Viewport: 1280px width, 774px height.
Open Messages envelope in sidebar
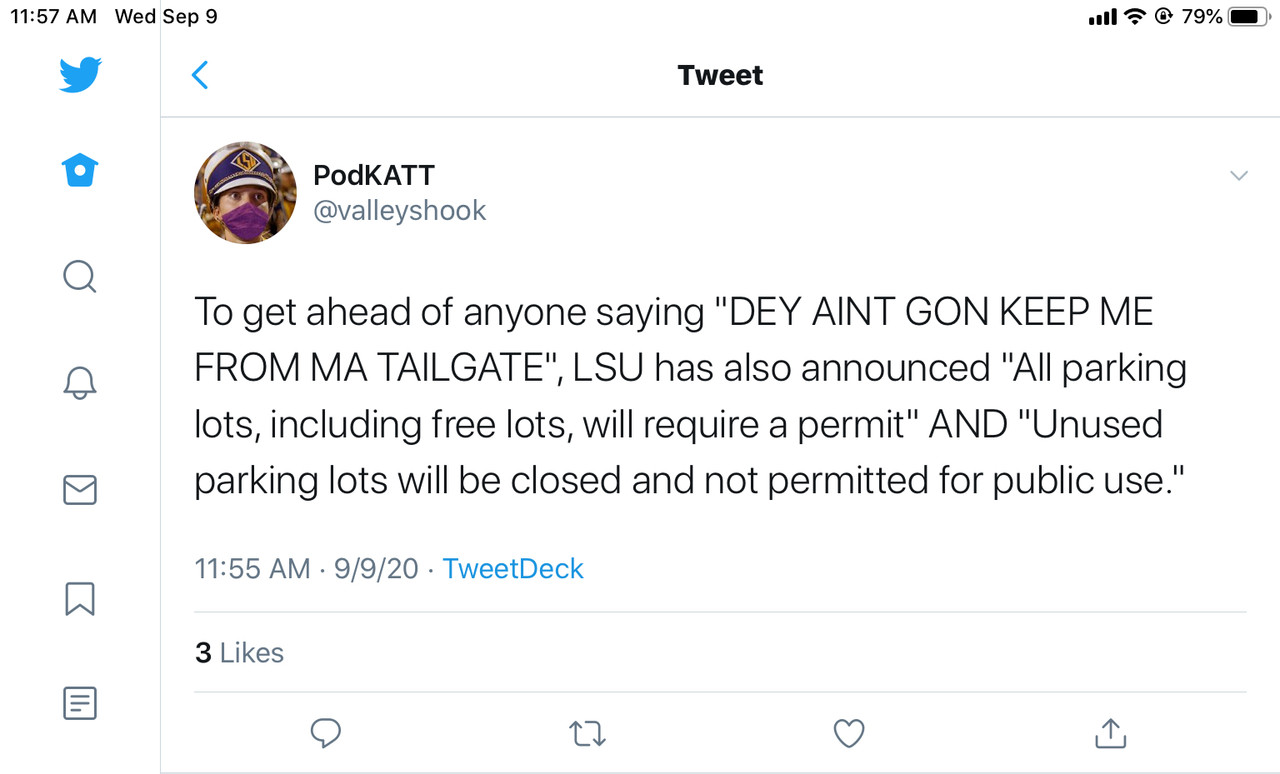click(80, 490)
